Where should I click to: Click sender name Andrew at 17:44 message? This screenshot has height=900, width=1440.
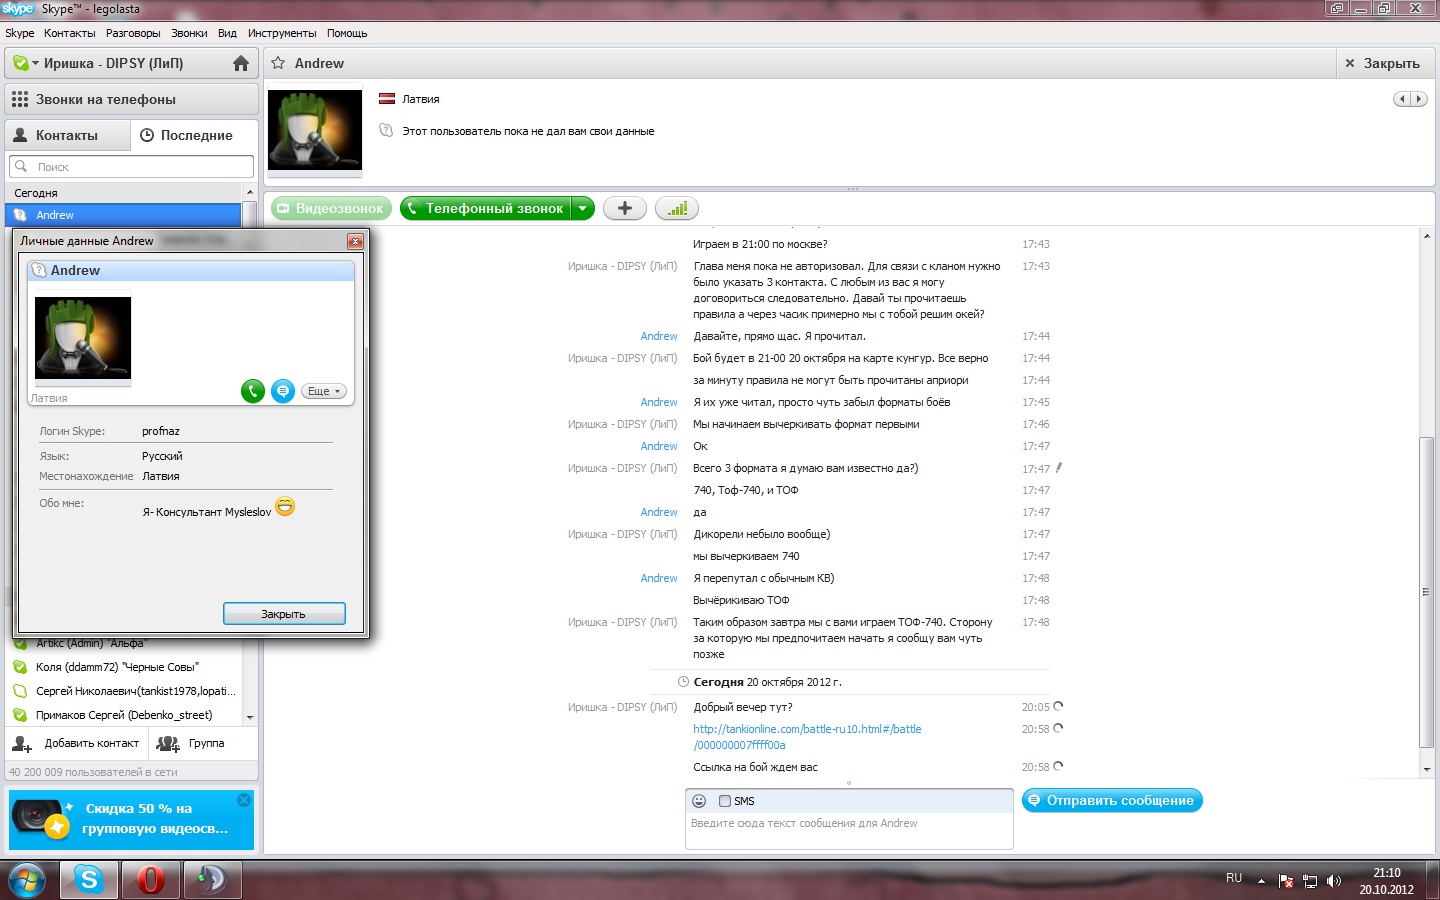tap(659, 336)
